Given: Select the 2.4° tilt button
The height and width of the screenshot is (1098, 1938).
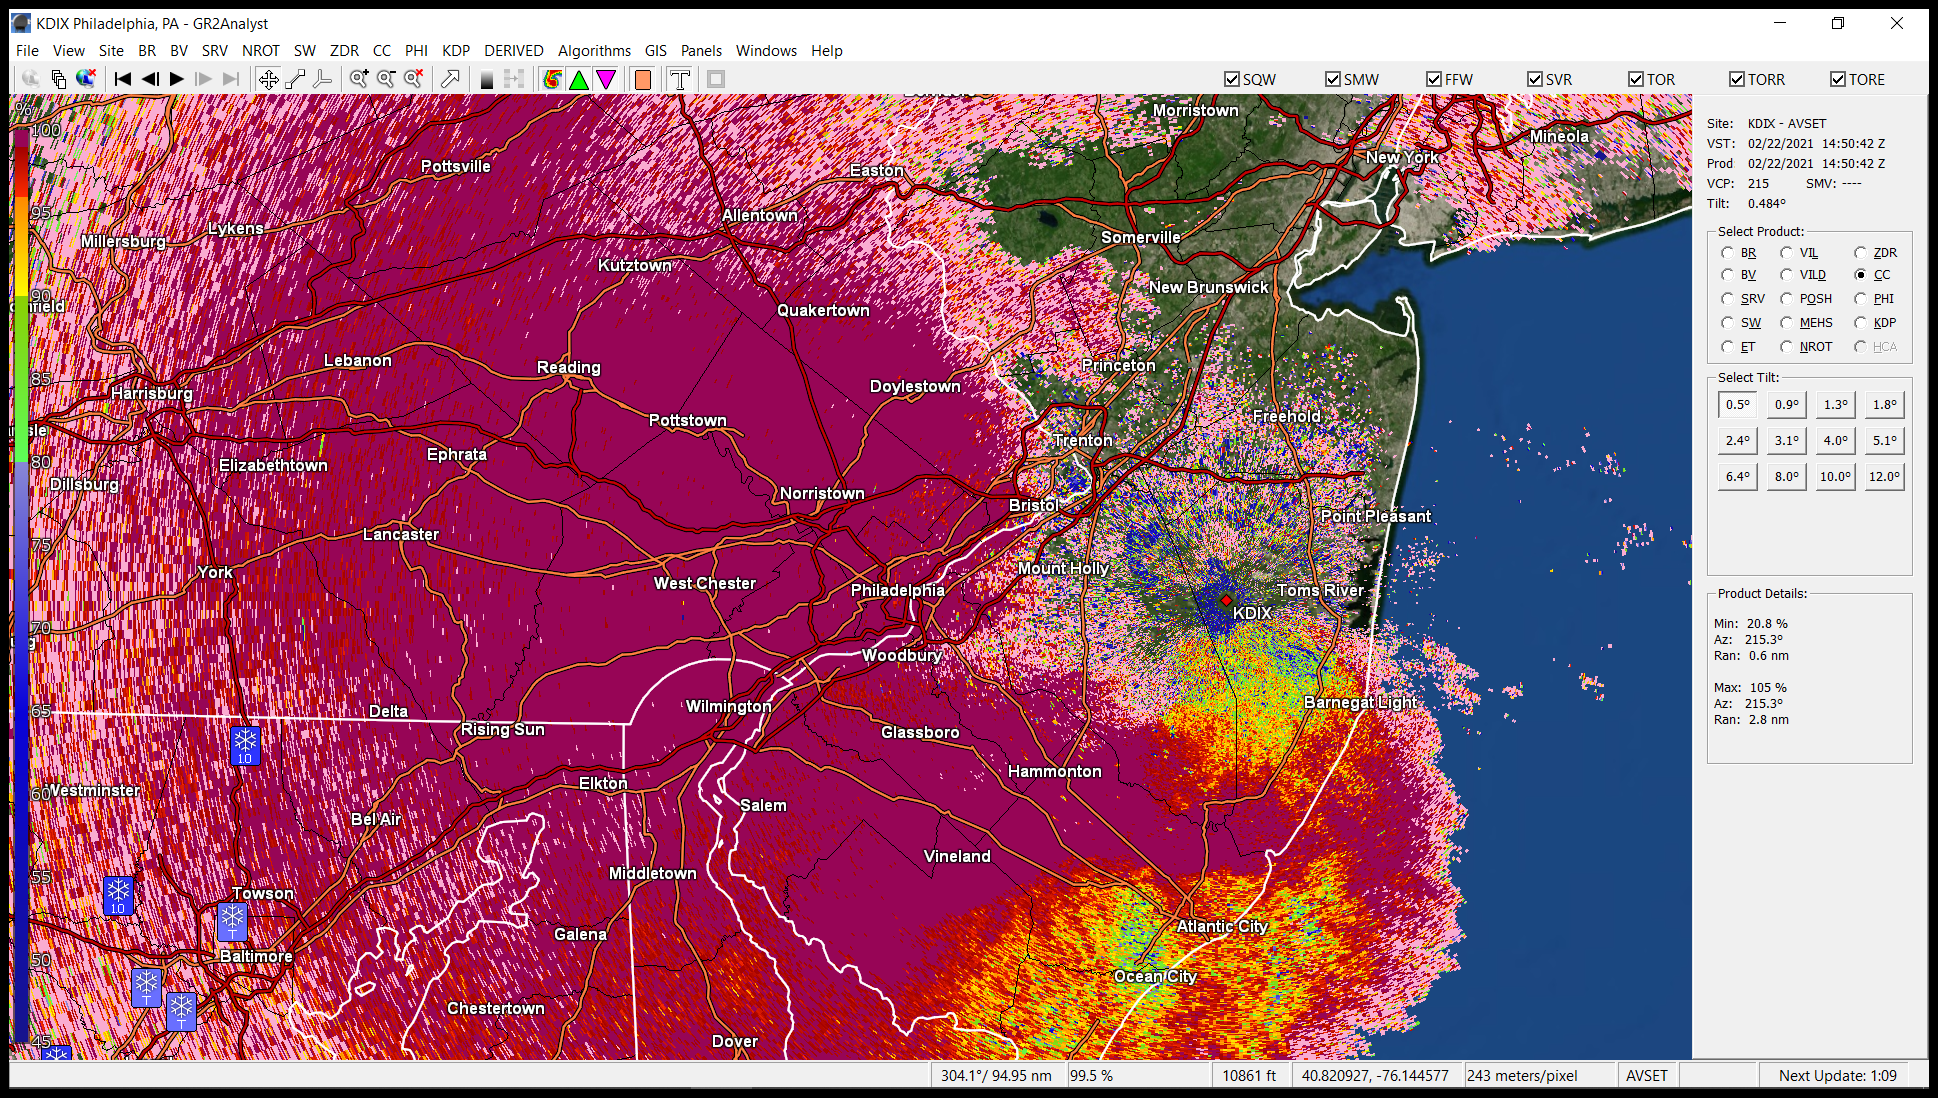Looking at the screenshot, I should [x=1738, y=441].
